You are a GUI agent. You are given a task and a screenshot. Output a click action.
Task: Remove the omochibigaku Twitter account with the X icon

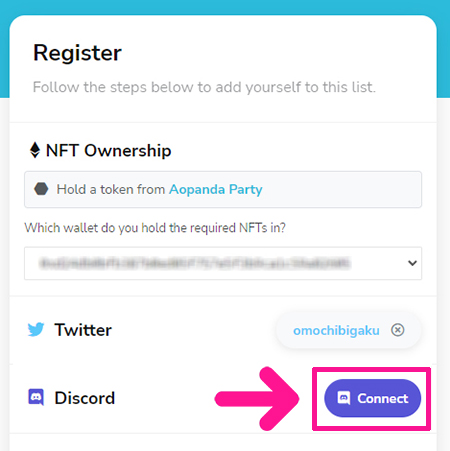(x=398, y=330)
